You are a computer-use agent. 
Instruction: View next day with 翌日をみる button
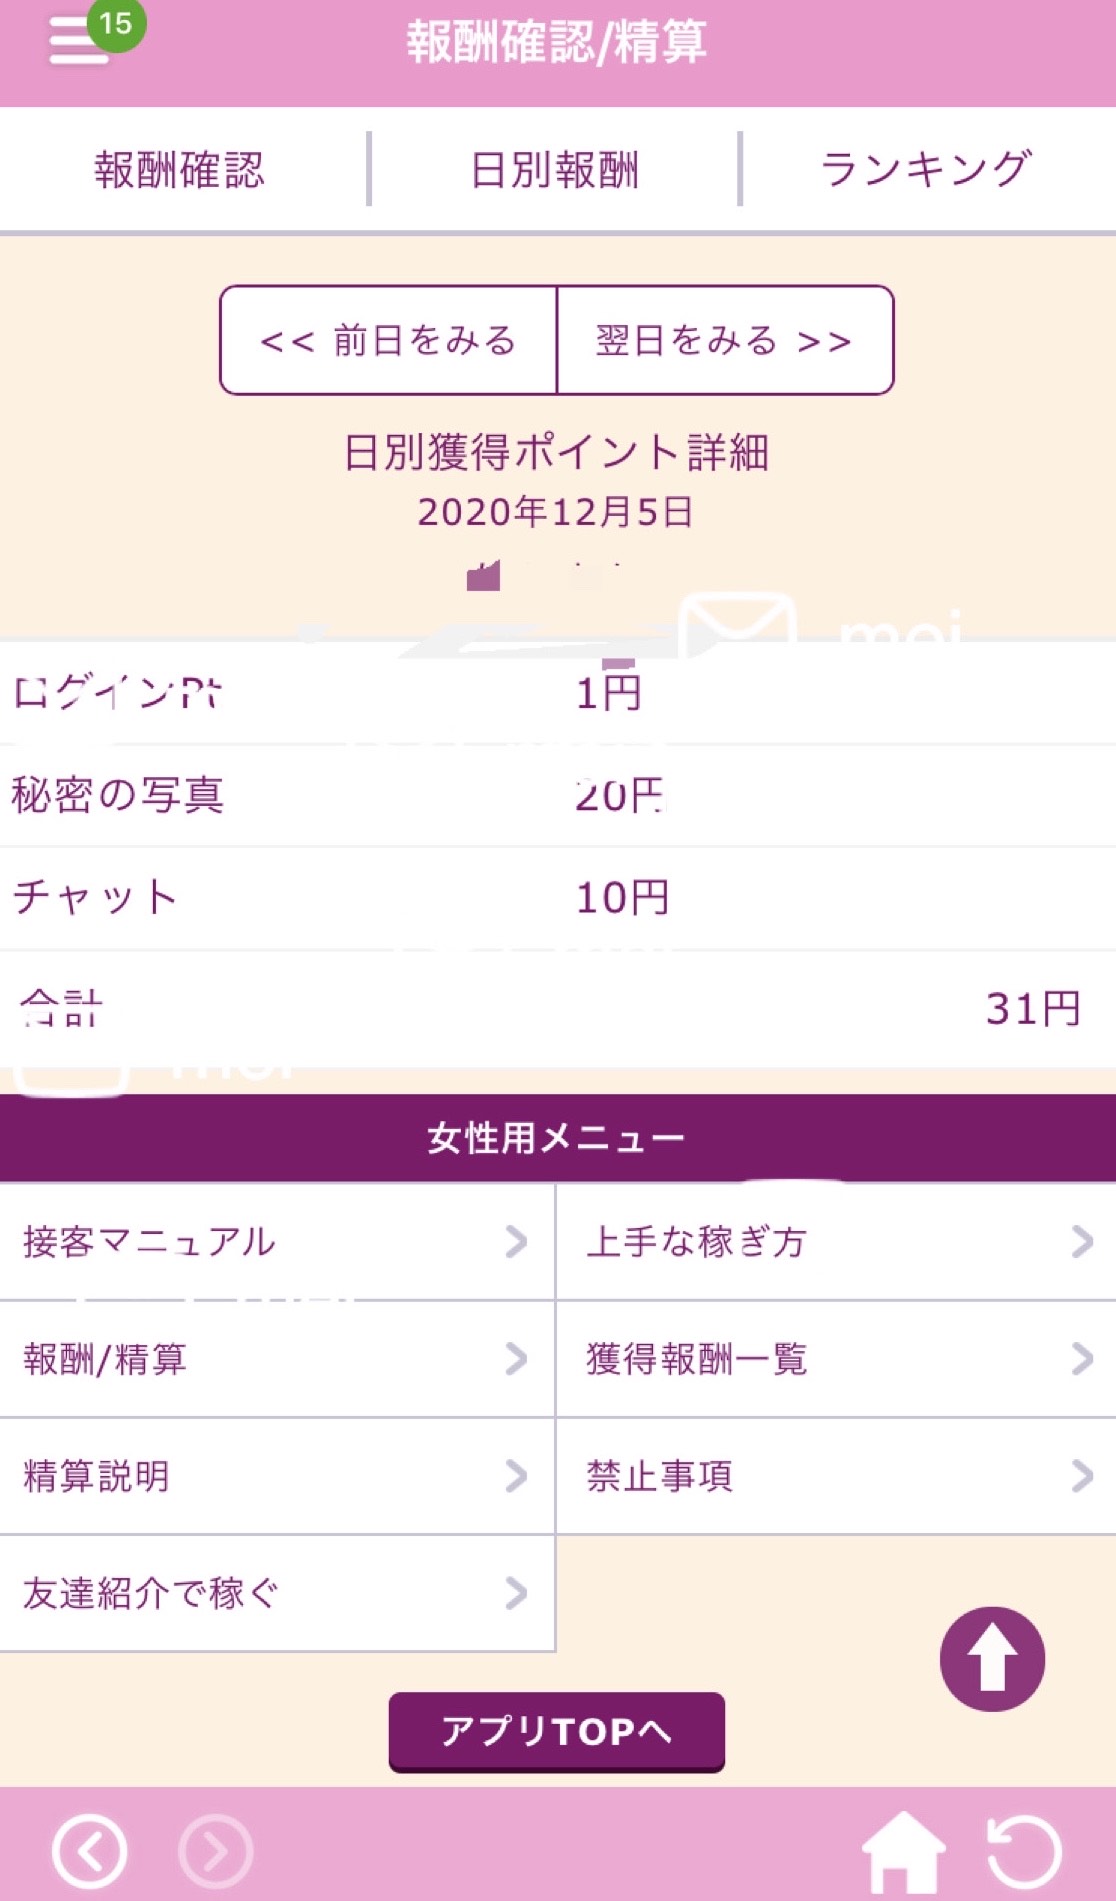coord(724,341)
